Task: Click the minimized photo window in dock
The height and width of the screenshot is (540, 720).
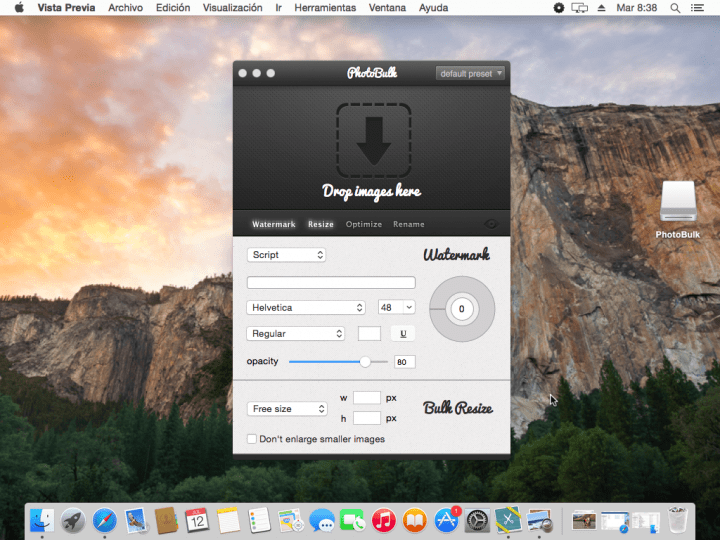Action: (584, 522)
